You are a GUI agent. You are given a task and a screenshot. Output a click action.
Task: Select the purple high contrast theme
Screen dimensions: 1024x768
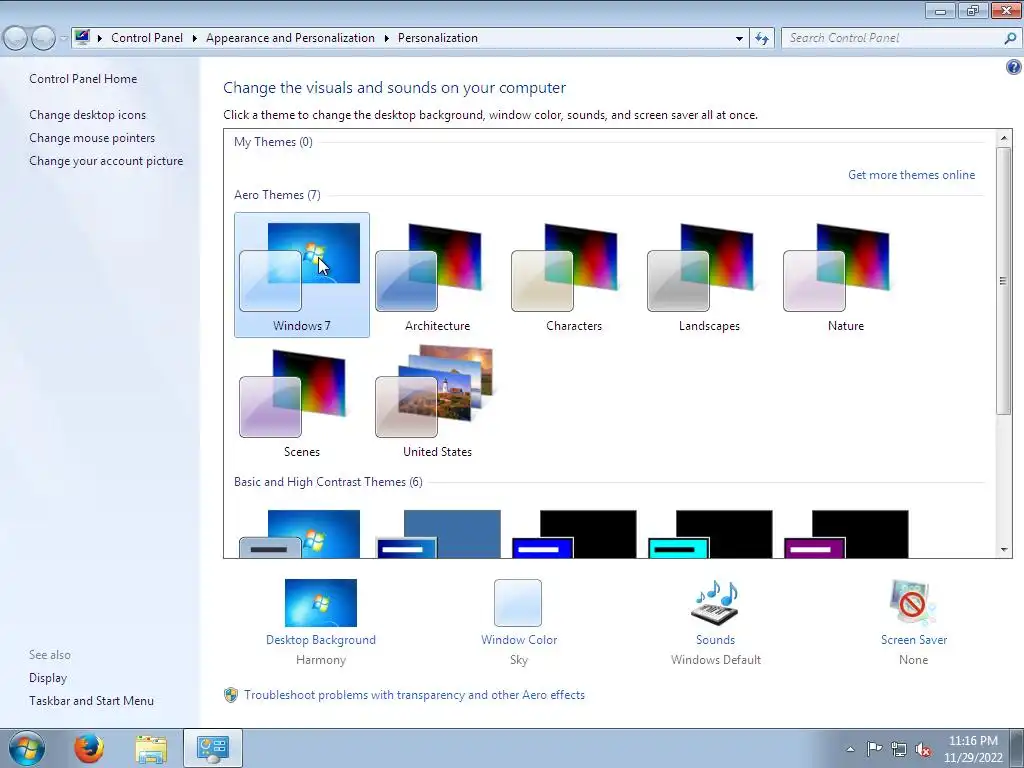click(846, 534)
